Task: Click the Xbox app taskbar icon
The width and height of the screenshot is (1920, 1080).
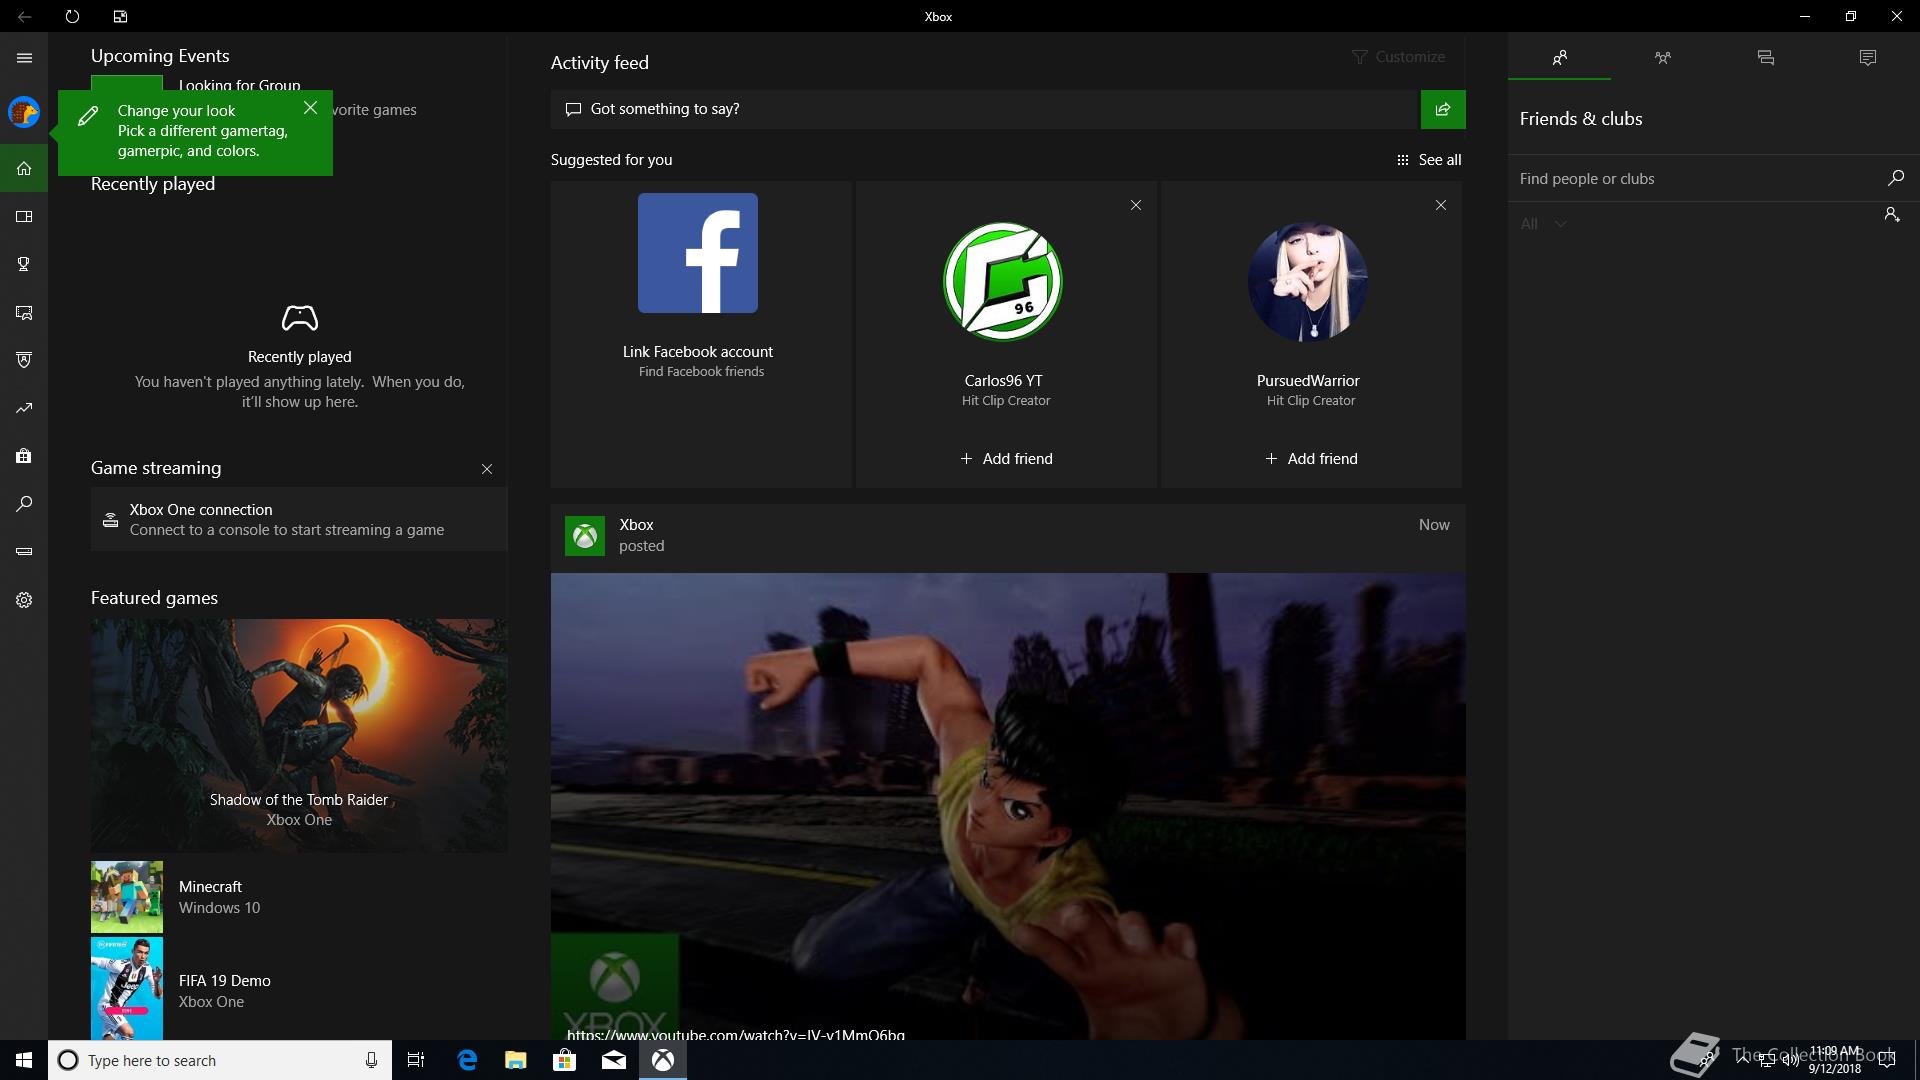Action: point(663,1060)
